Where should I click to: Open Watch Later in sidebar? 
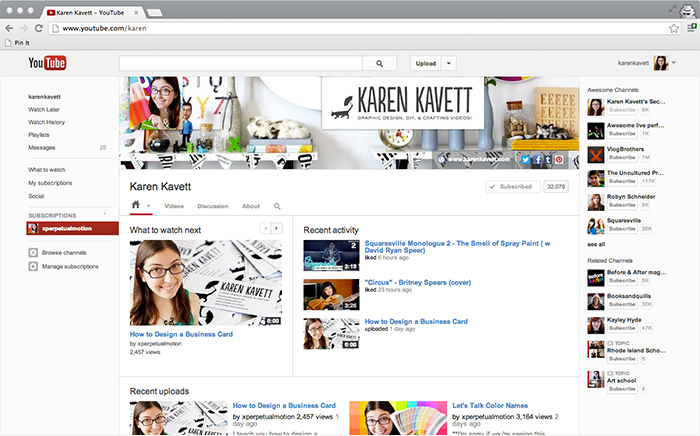pos(44,109)
